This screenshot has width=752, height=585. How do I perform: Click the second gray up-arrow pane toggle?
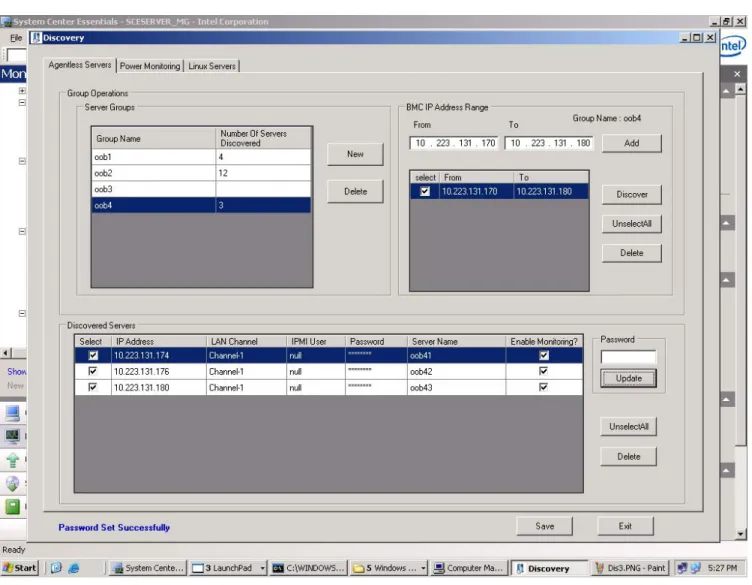click(727, 223)
